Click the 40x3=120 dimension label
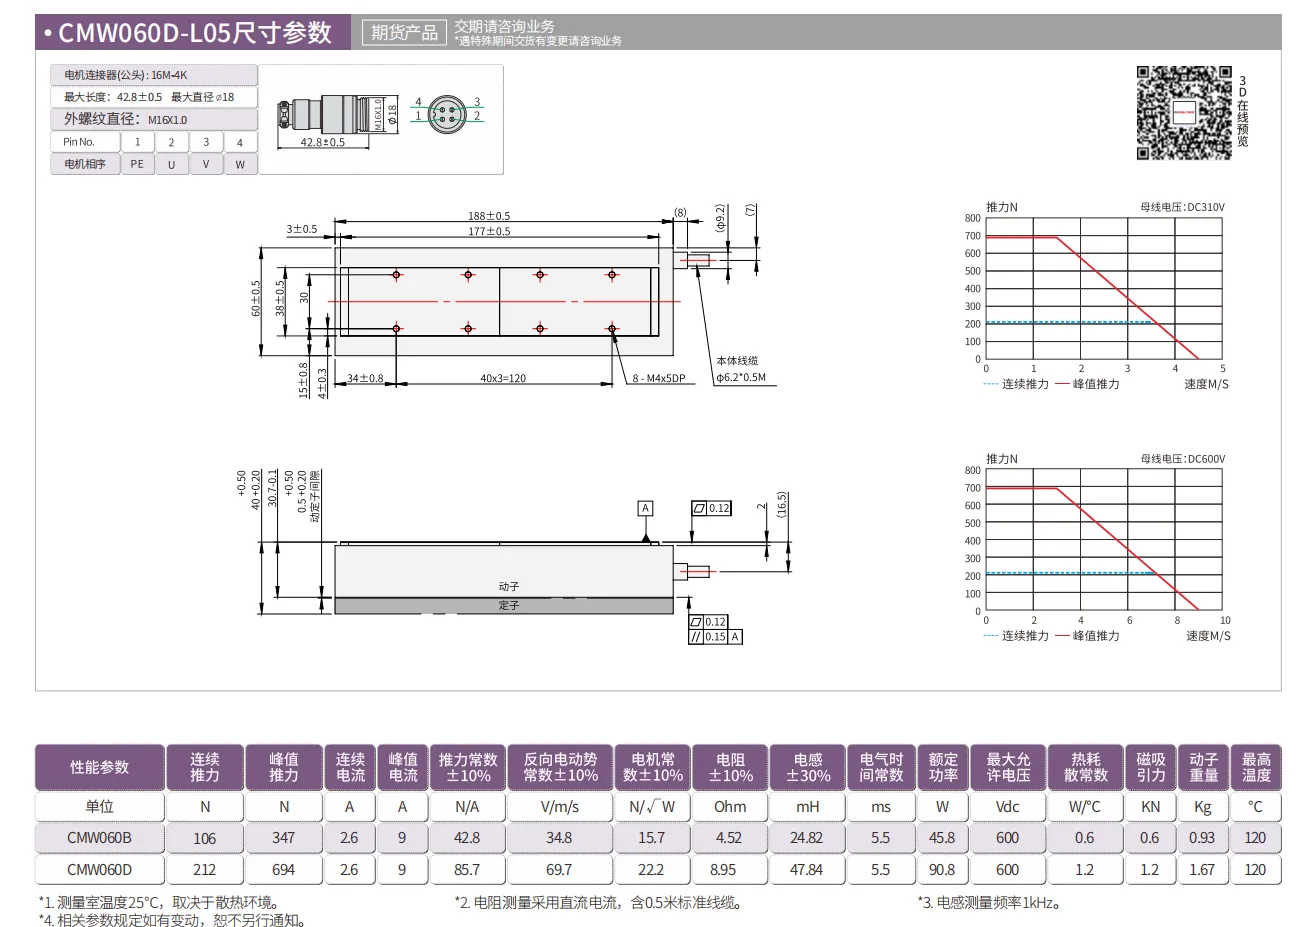This screenshot has height=927, width=1308. click(x=503, y=378)
